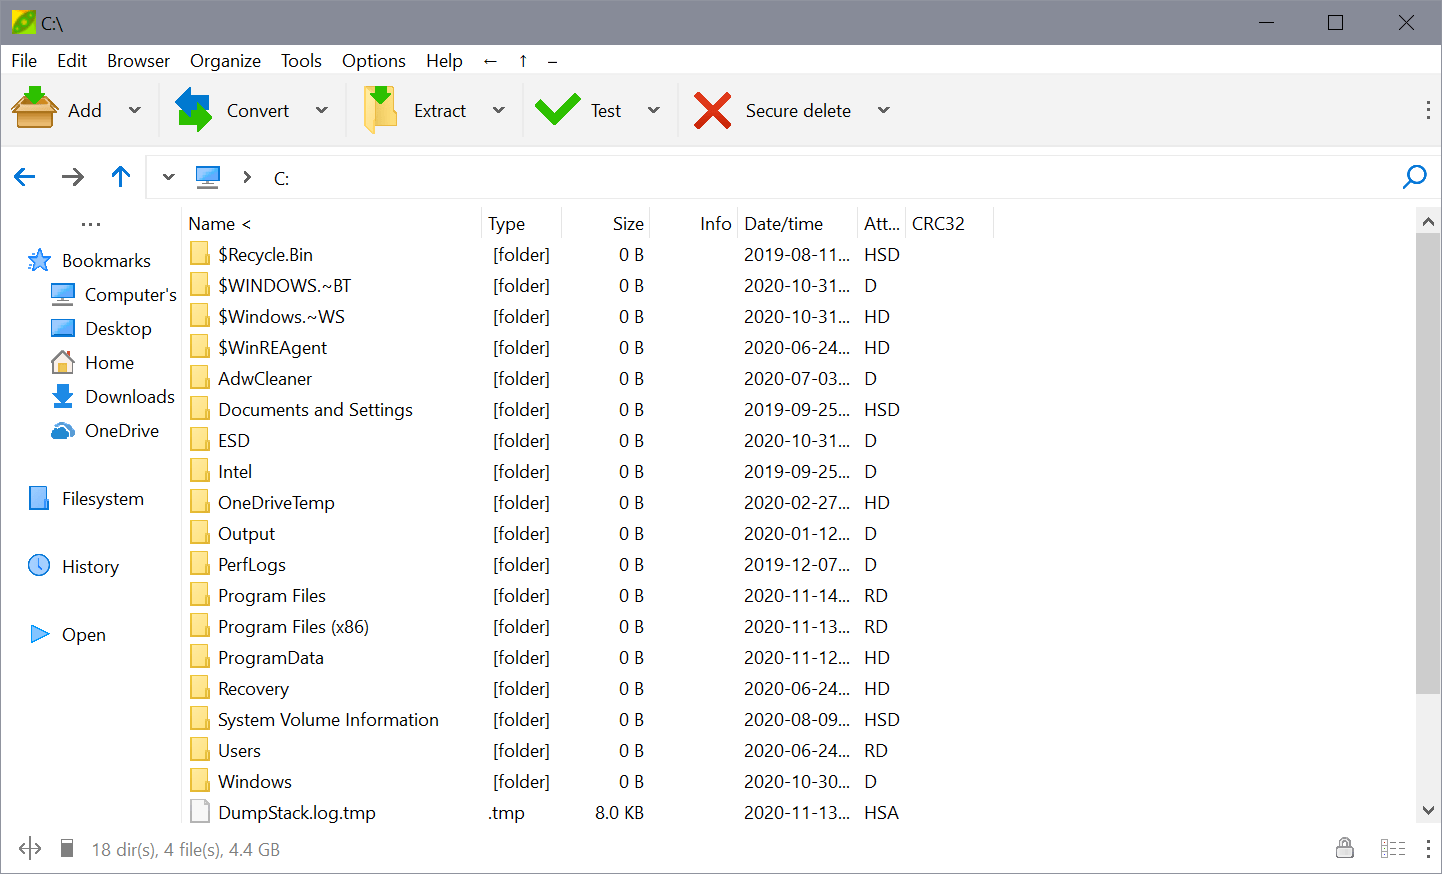Sort by the Date/time column header
The image size is (1442, 874).
coord(798,224)
